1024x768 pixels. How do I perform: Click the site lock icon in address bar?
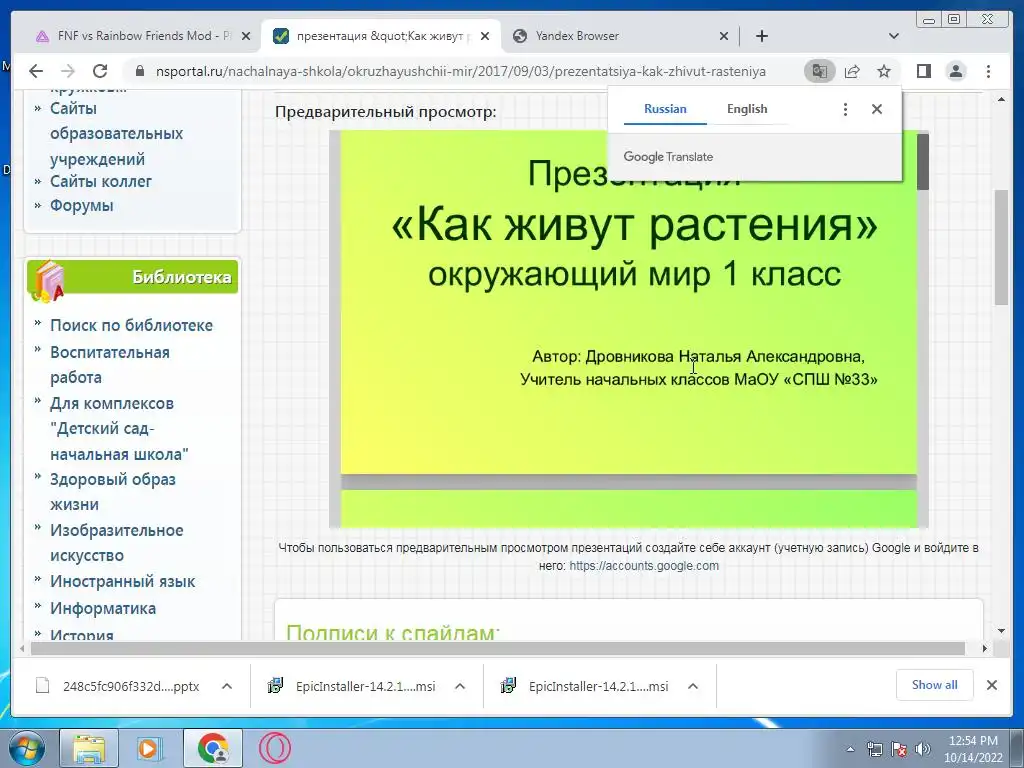coord(139,71)
